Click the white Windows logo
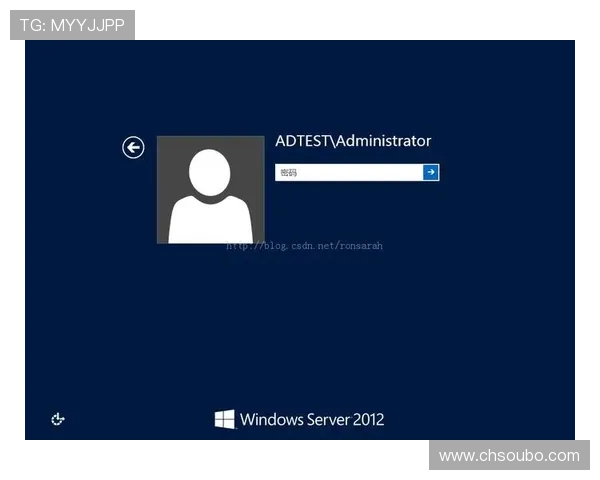This screenshot has height=480, width=600. point(225,419)
